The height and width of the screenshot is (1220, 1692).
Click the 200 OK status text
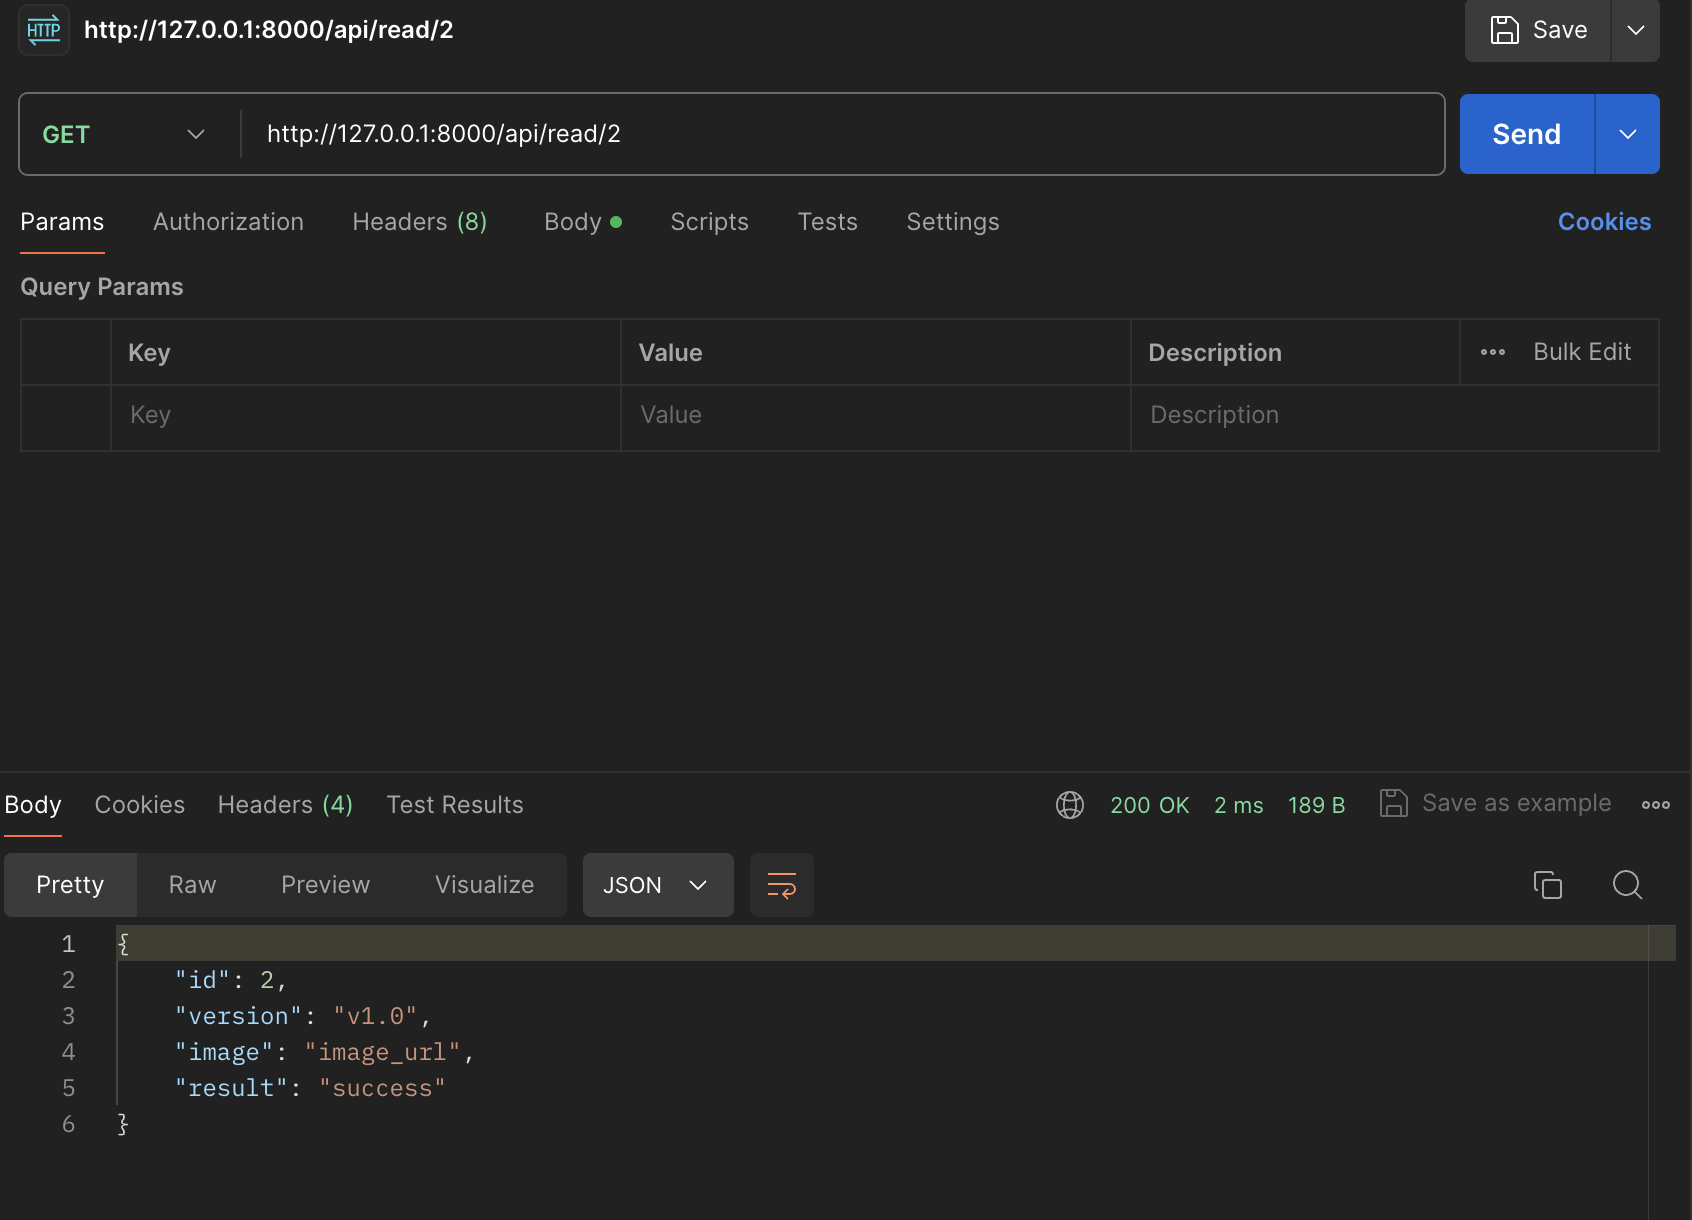tap(1150, 805)
